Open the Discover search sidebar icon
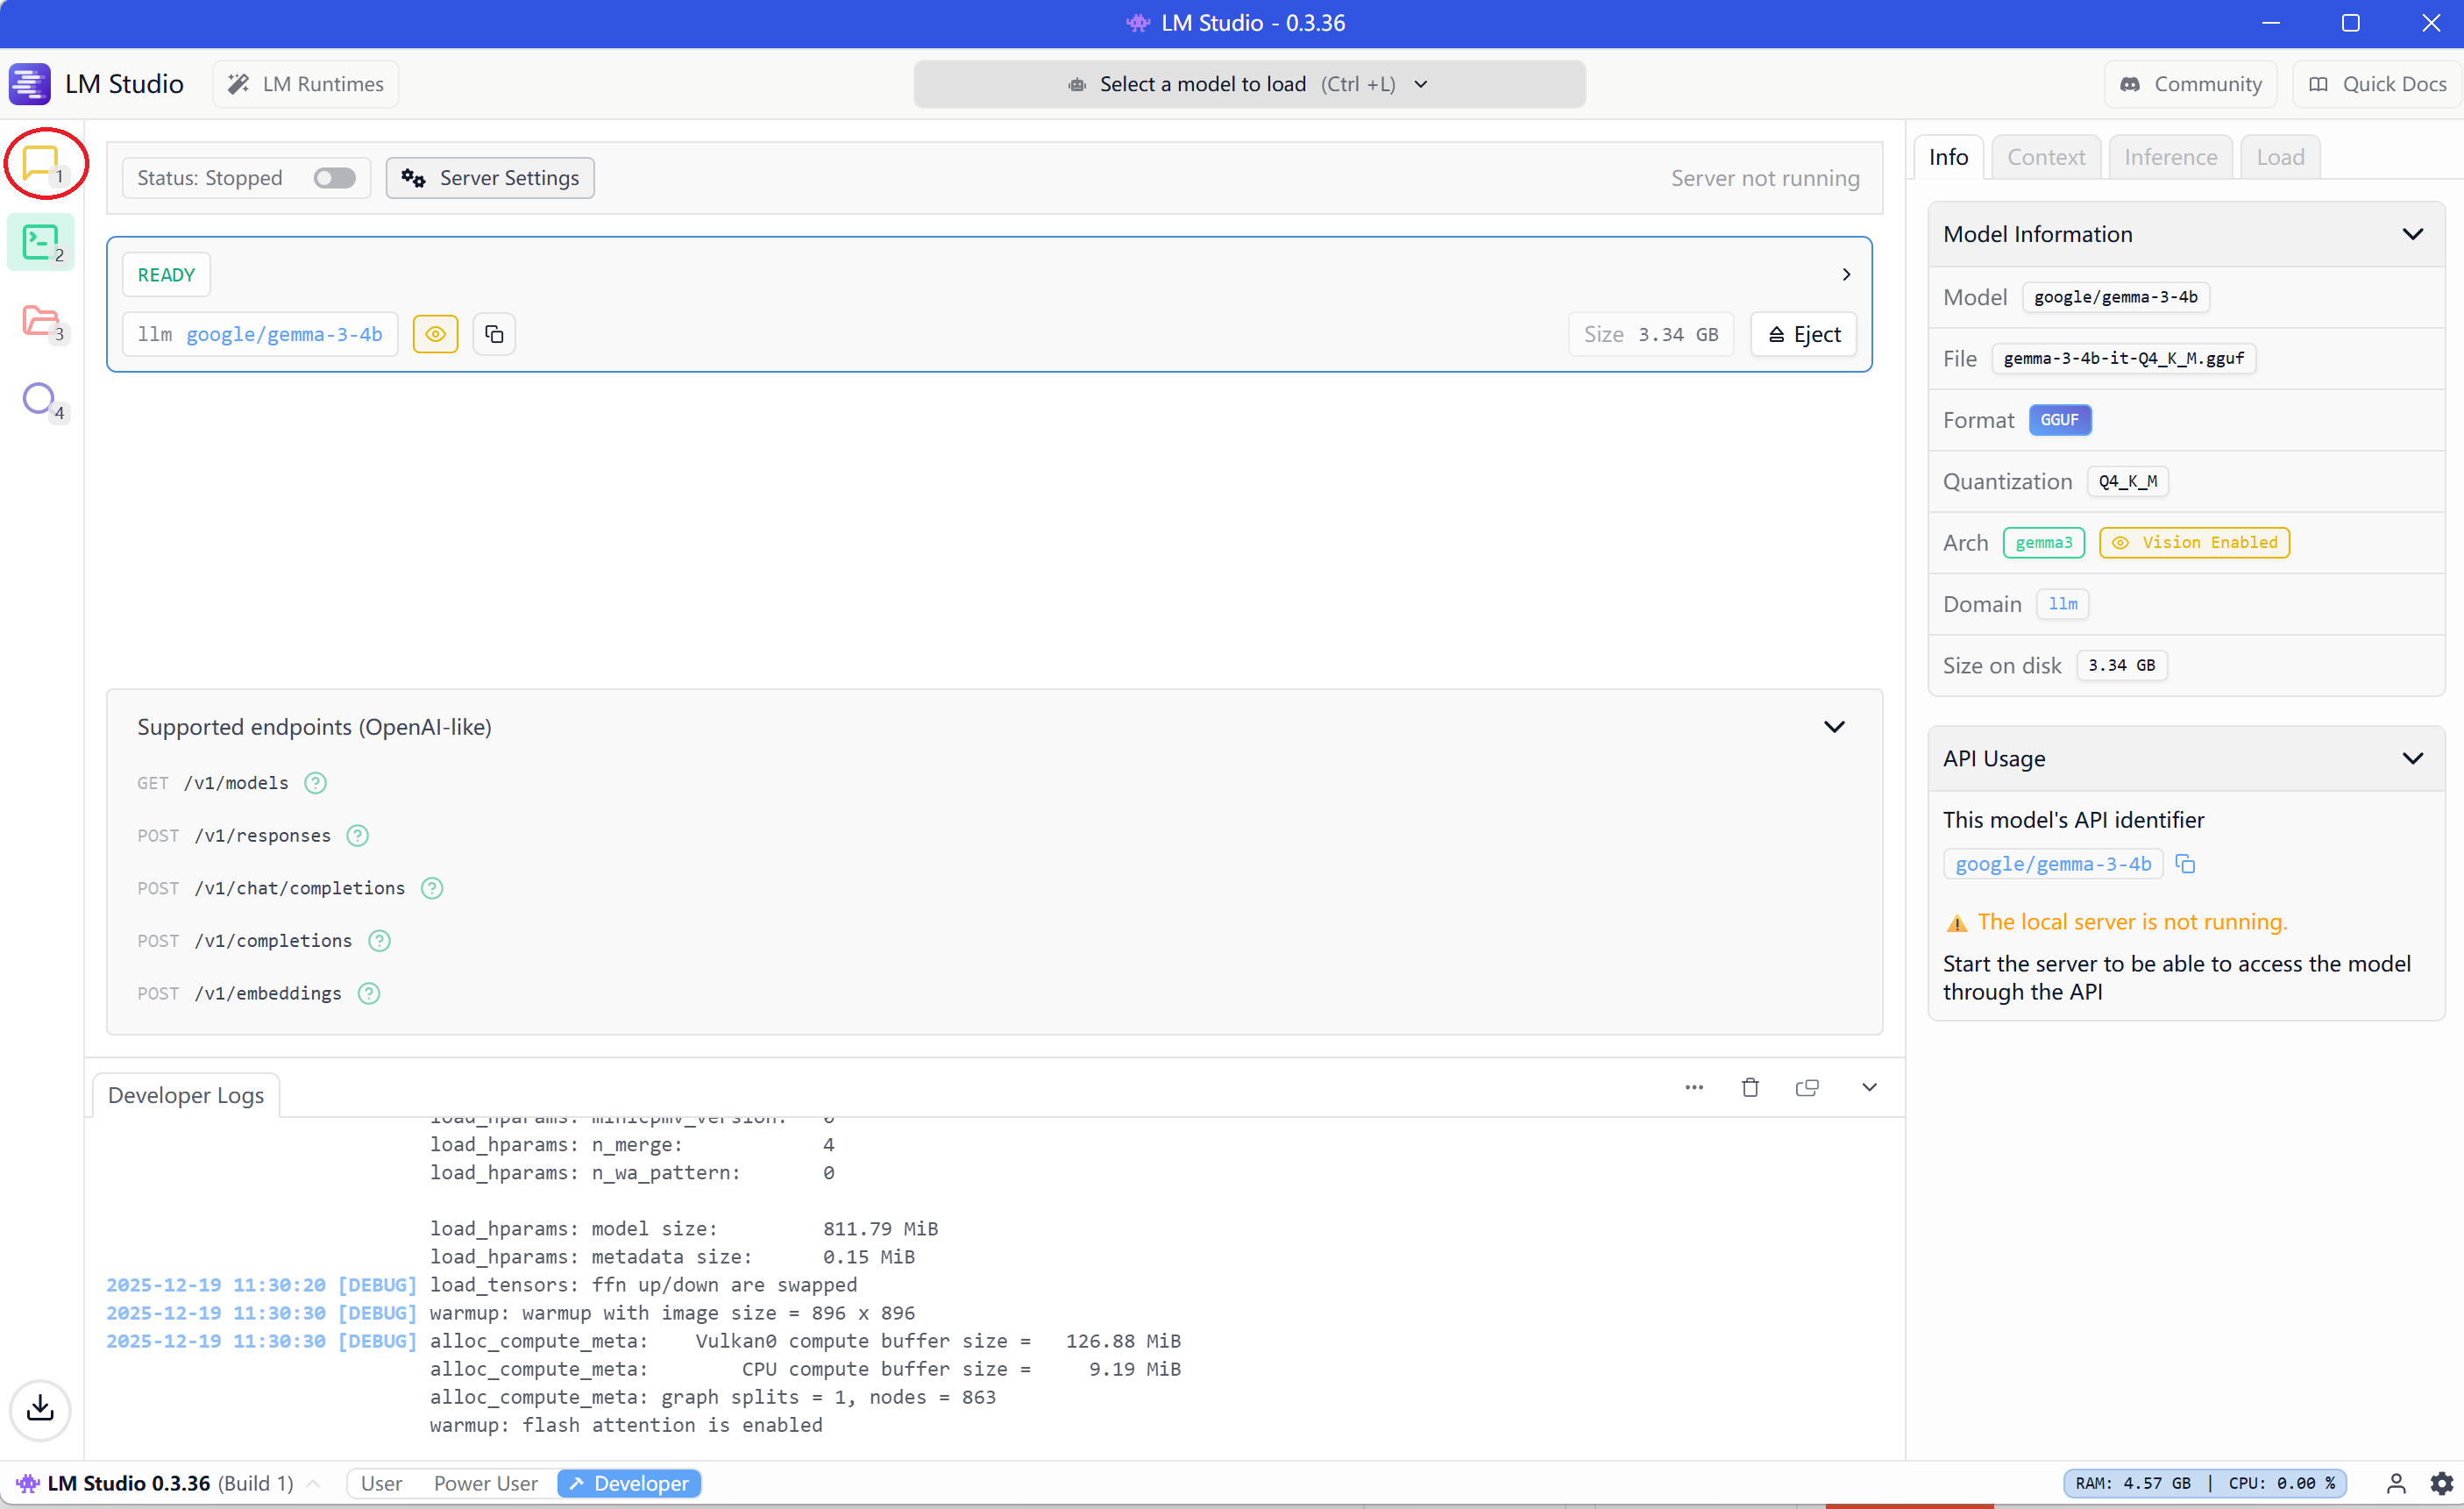The height and width of the screenshot is (1509, 2464). click(39, 399)
